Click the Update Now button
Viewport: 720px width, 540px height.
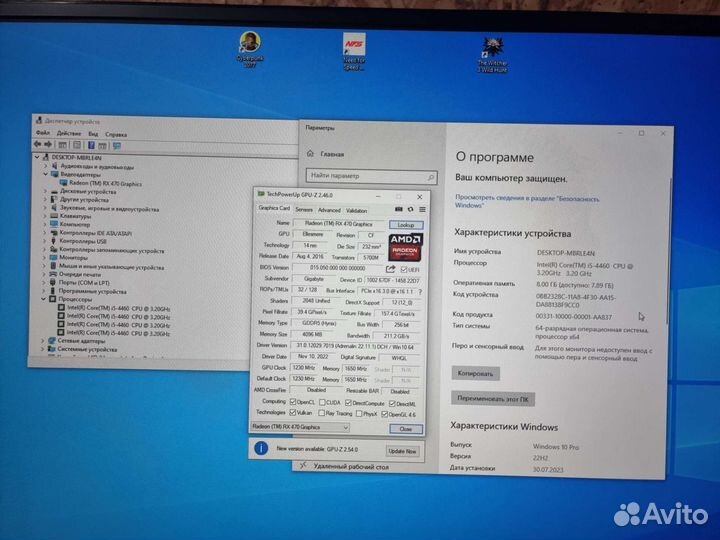[402, 451]
